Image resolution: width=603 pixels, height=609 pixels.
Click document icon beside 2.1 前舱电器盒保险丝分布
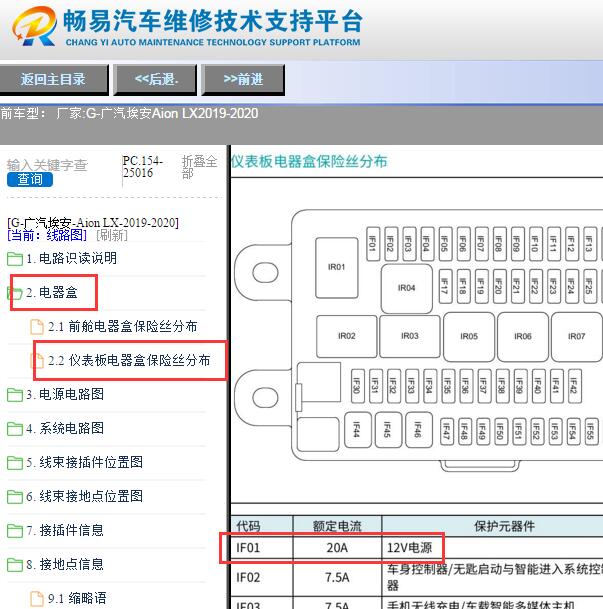click(37, 327)
